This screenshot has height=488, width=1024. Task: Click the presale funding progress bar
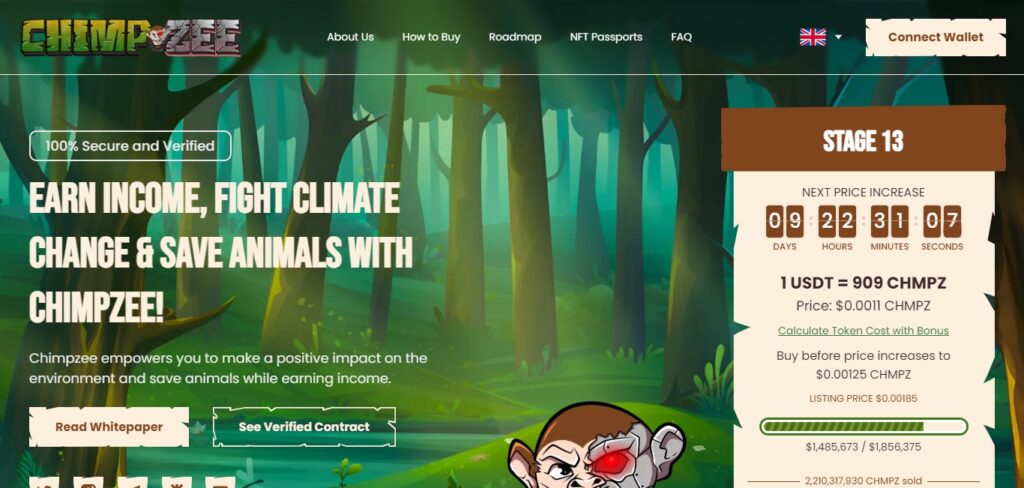tap(863, 427)
